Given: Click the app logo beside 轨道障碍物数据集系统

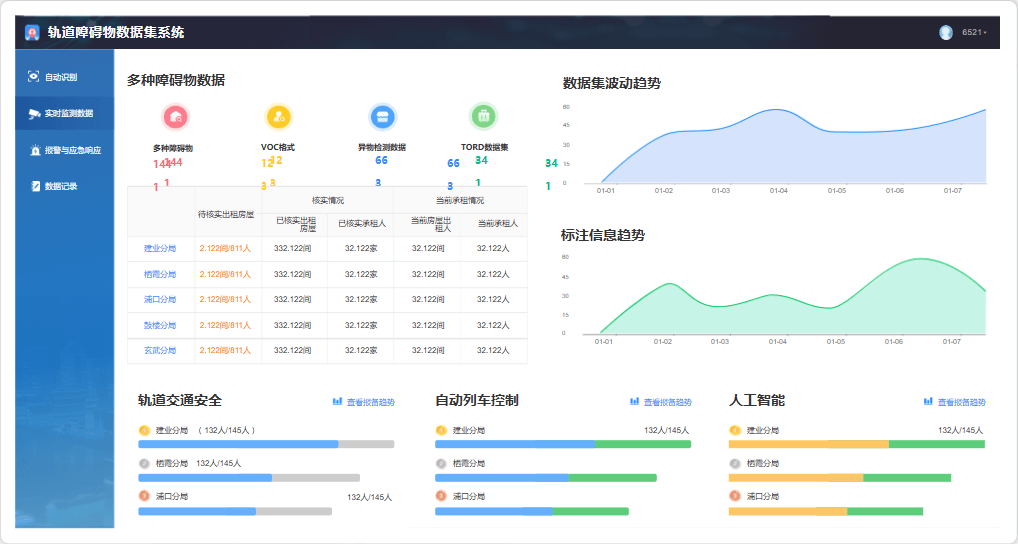Looking at the screenshot, I should pyautogui.click(x=33, y=33).
